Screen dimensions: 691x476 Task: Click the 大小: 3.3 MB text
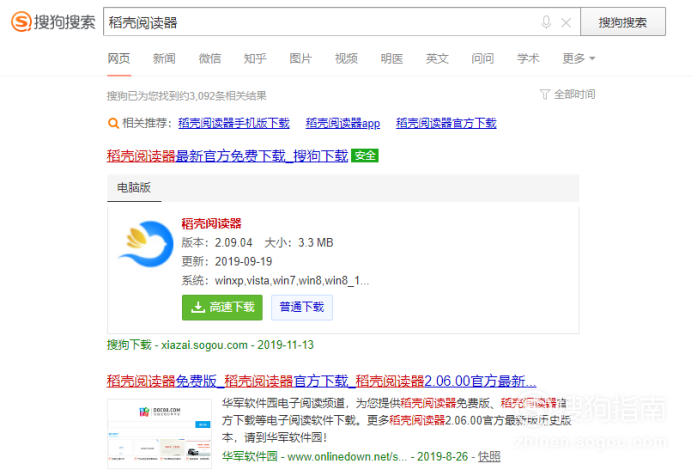tap(299, 243)
